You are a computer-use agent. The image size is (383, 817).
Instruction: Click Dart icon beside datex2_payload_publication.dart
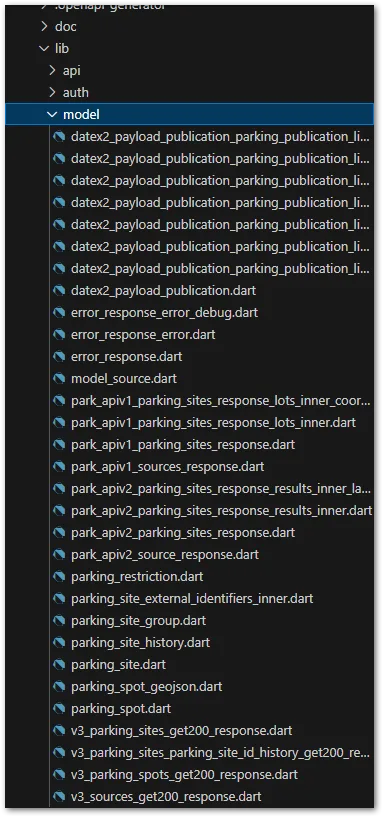pos(59,290)
